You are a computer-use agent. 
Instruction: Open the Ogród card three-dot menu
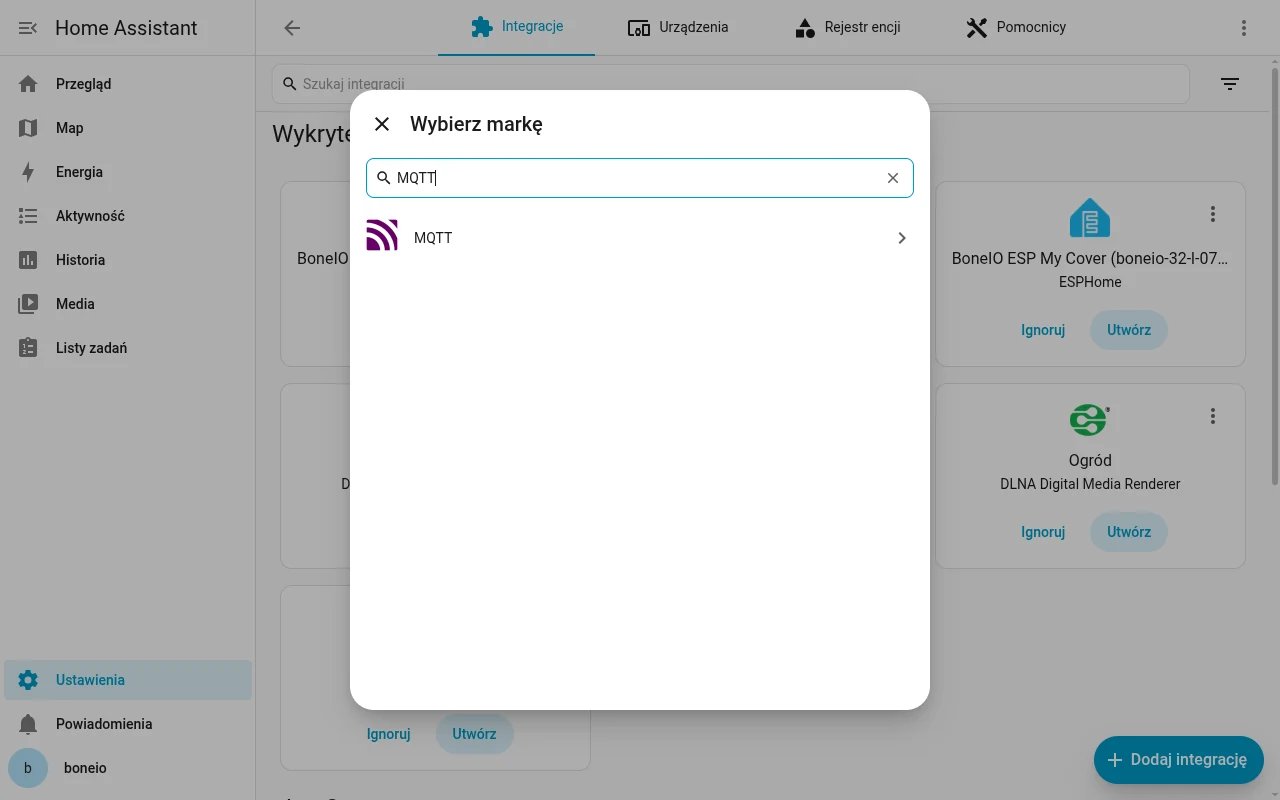pos(1213,416)
